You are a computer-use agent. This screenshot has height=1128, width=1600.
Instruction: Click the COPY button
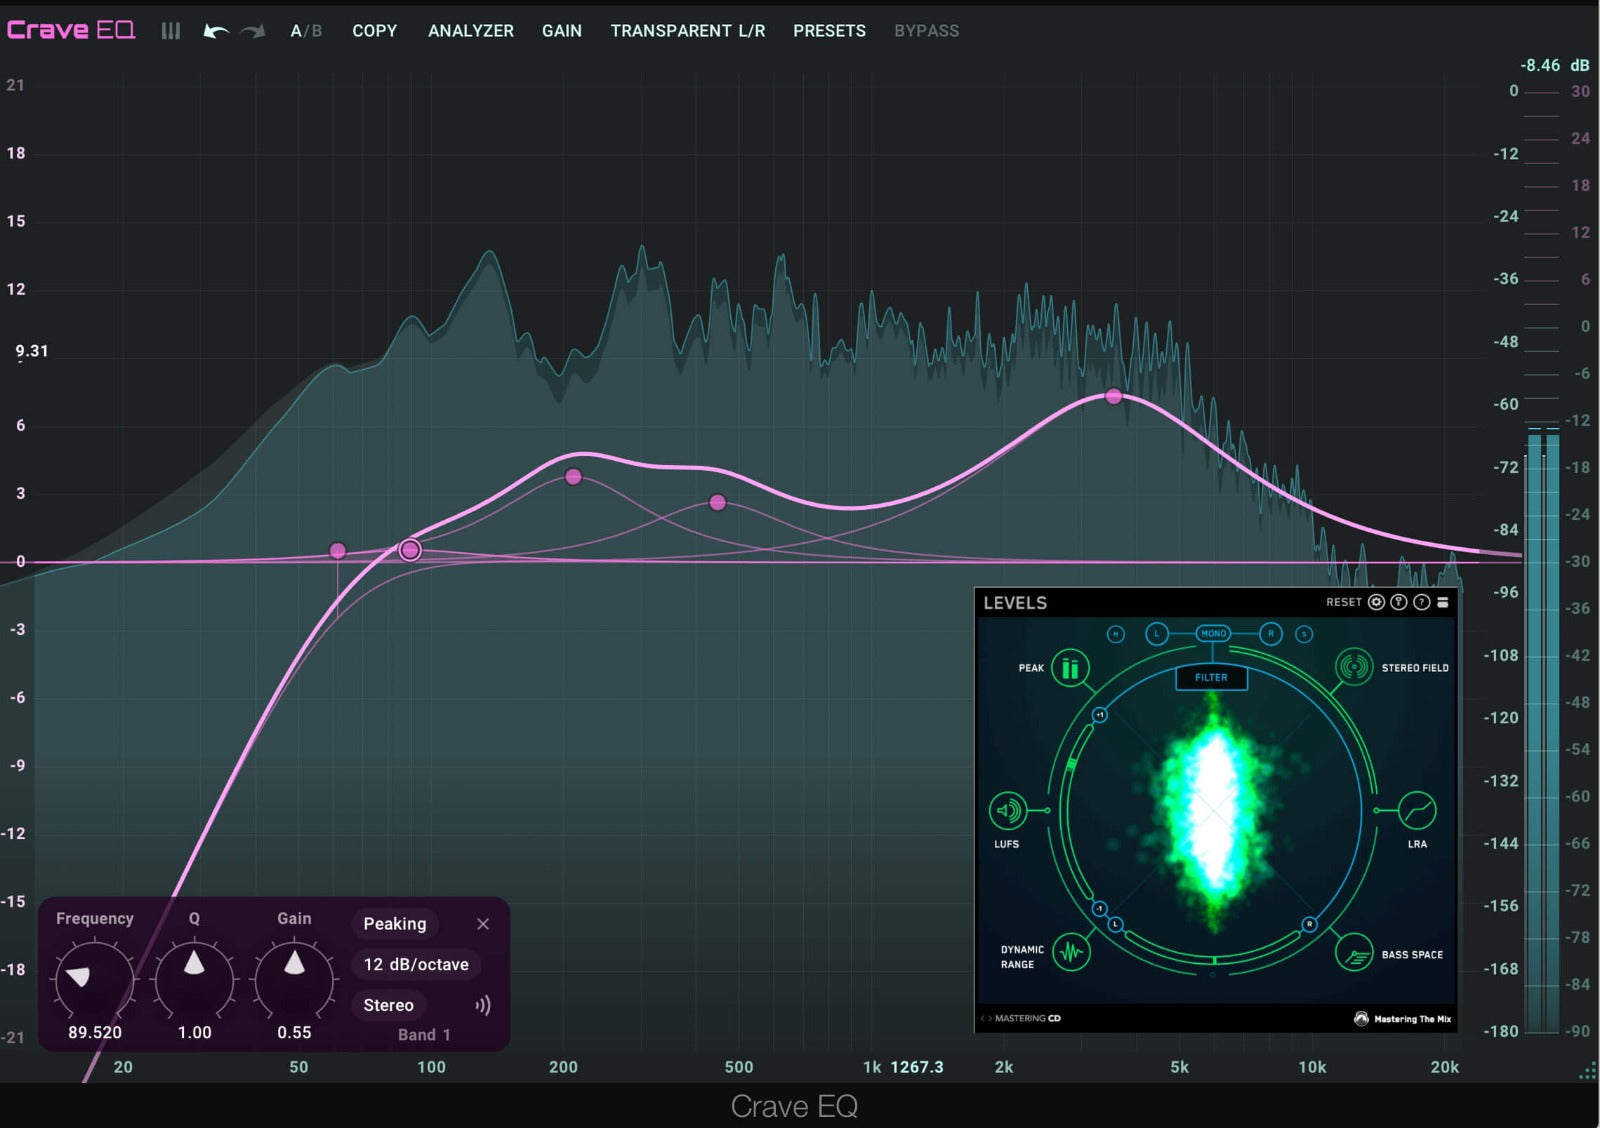[x=374, y=31]
